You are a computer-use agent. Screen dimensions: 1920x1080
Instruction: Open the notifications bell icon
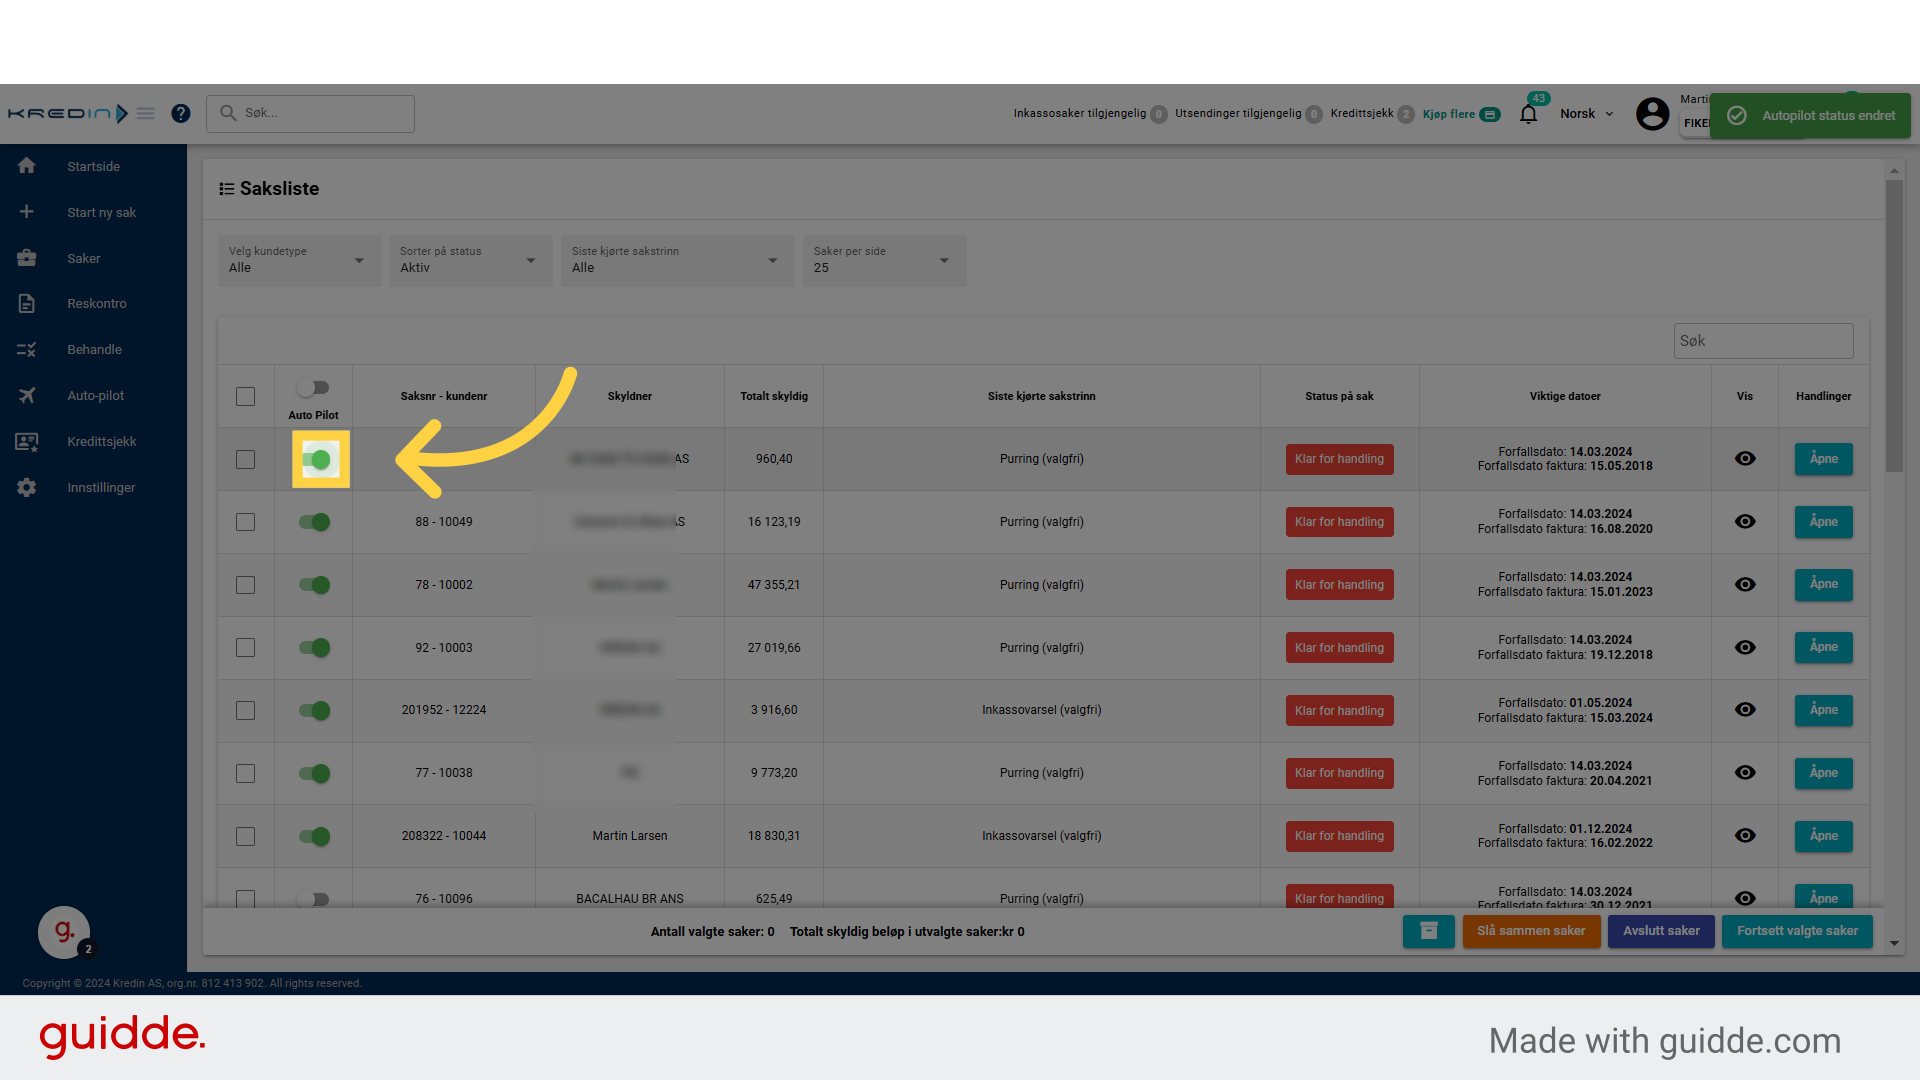pyautogui.click(x=1528, y=114)
